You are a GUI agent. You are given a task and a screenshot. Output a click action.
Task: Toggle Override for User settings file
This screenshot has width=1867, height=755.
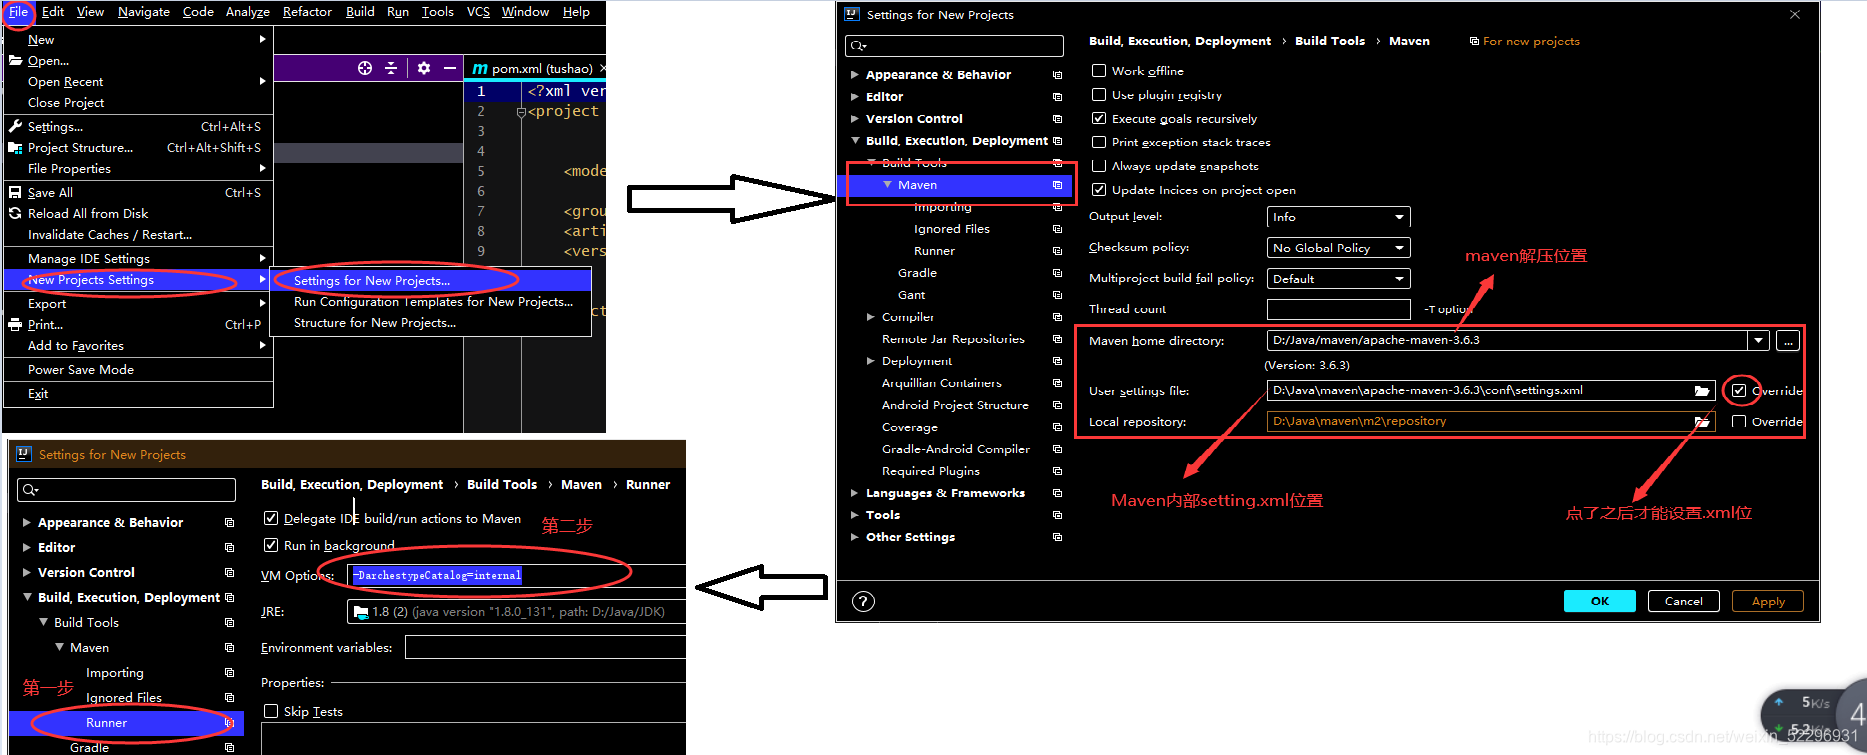coord(1739,391)
